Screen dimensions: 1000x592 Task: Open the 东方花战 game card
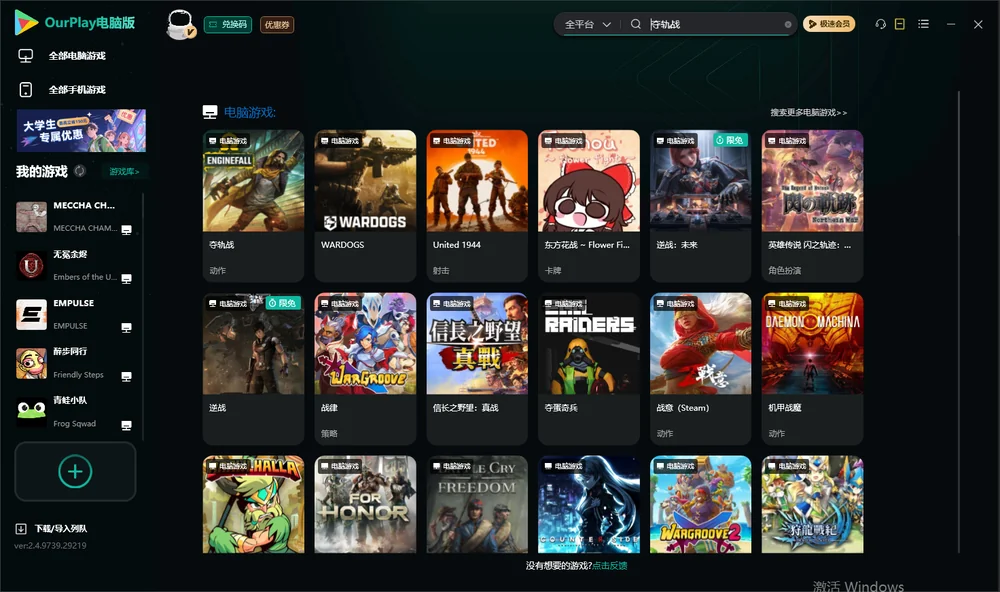(589, 205)
